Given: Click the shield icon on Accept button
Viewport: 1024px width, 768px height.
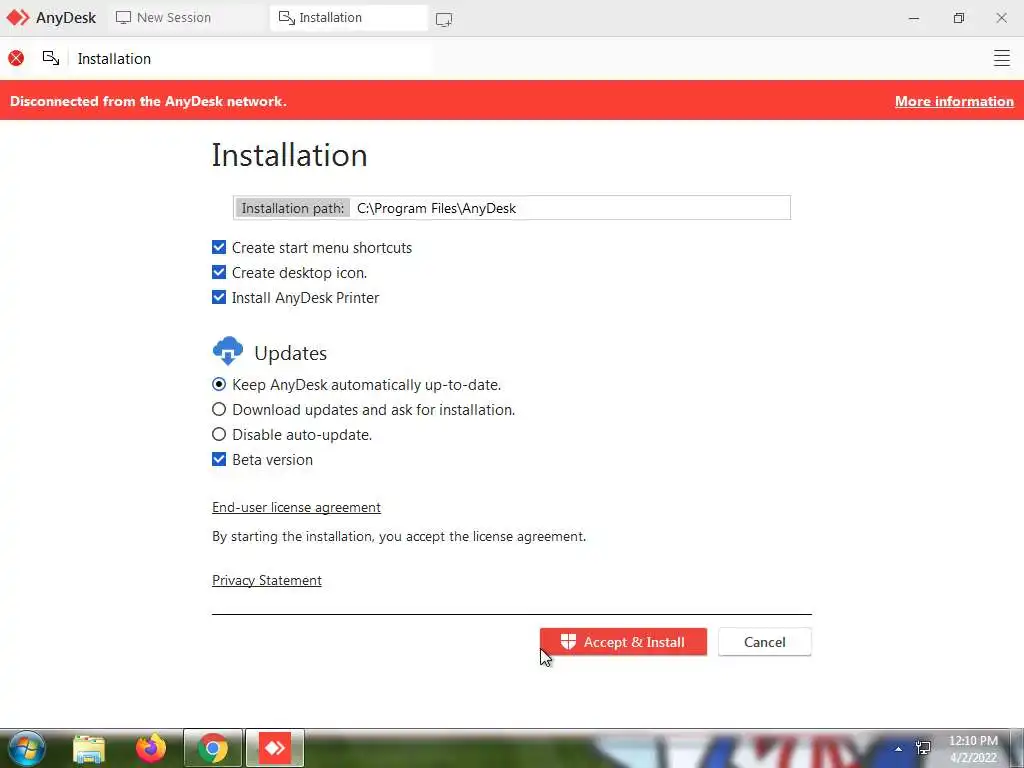Looking at the screenshot, I should coord(568,642).
